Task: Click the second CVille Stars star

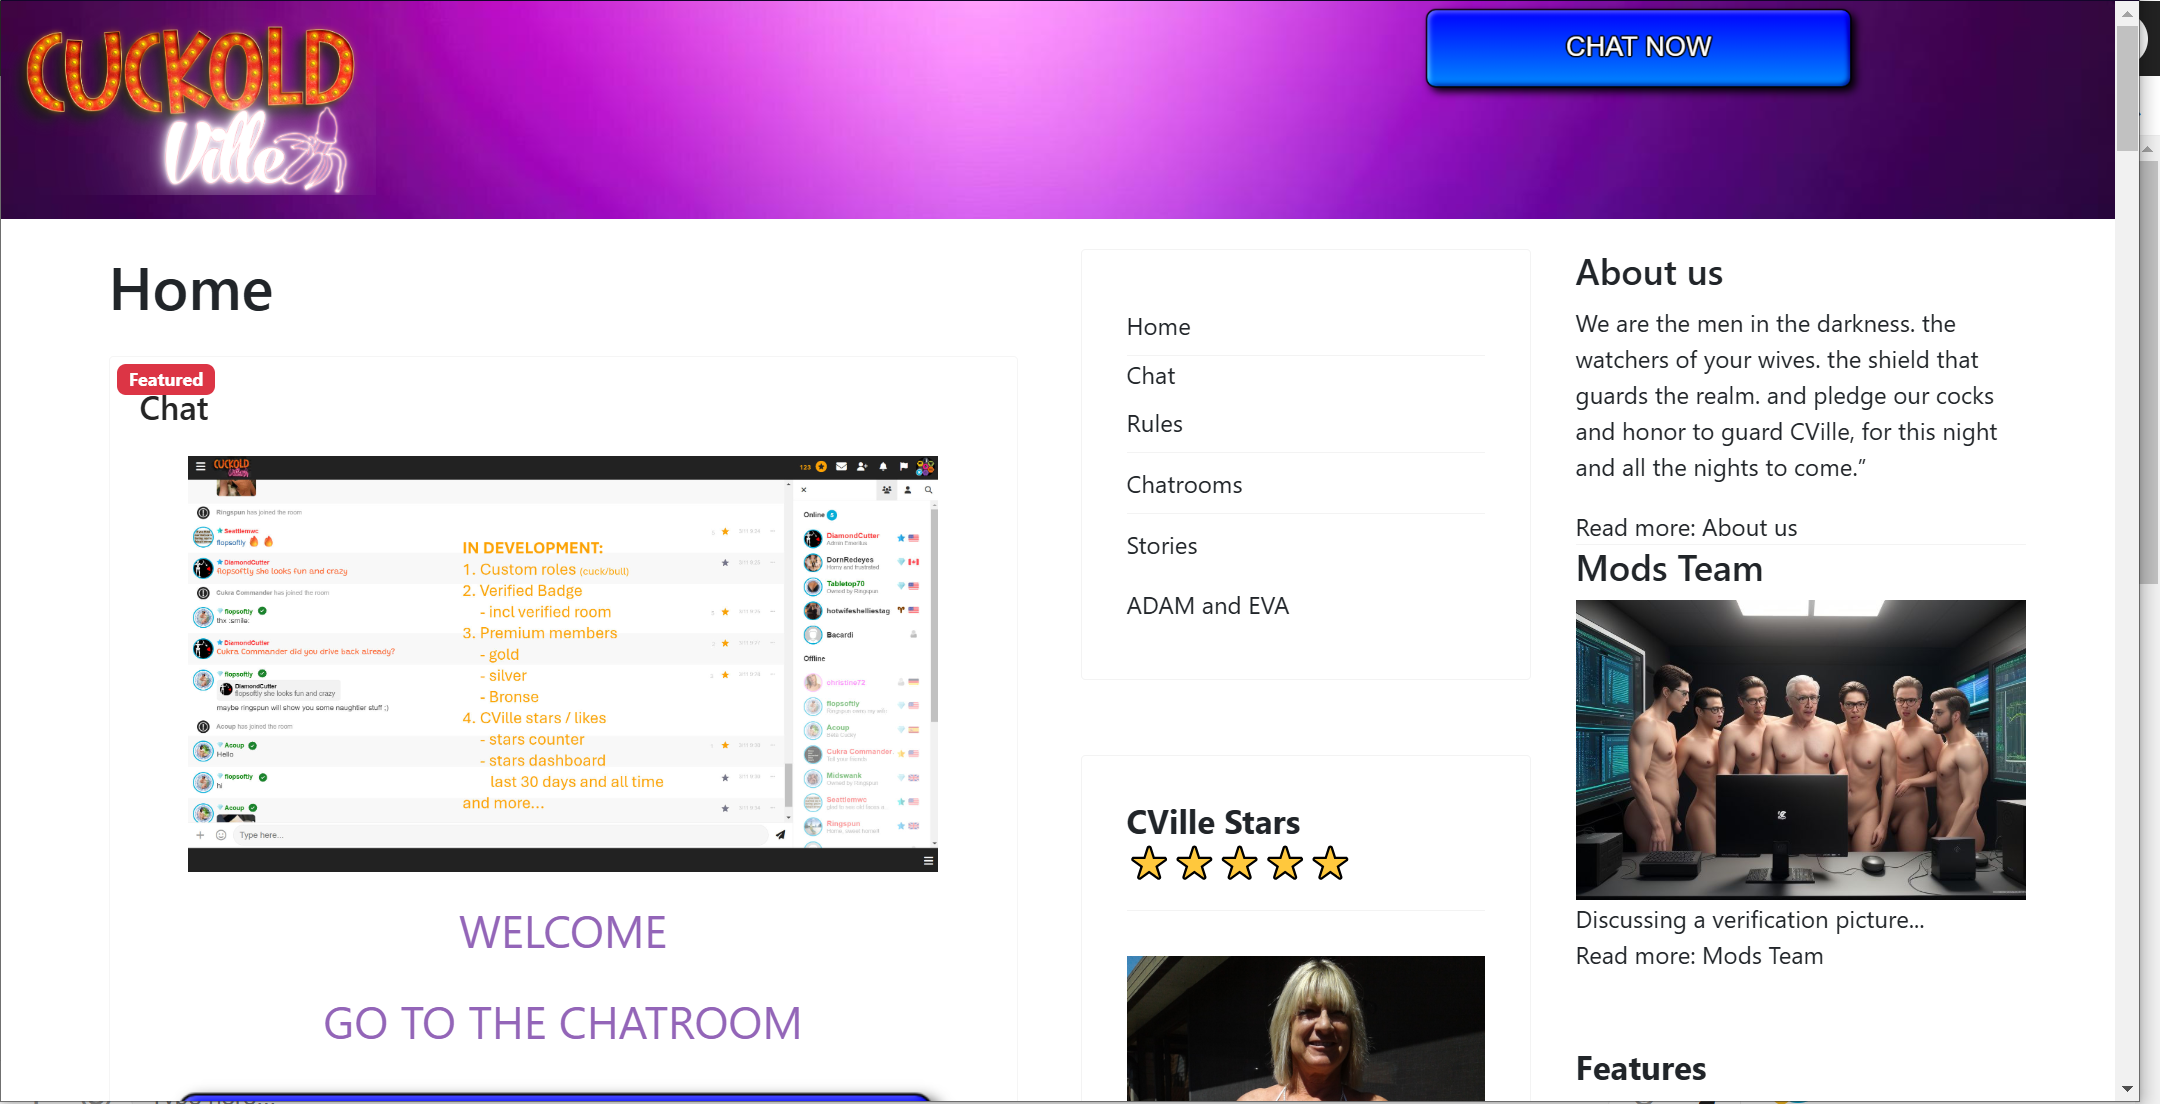Action: (x=1195, y=863)
